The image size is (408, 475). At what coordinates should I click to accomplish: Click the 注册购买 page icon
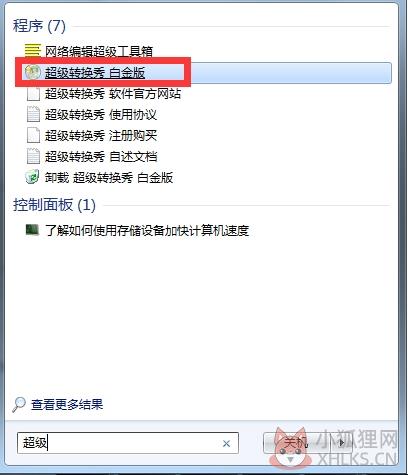pos(33,135)
